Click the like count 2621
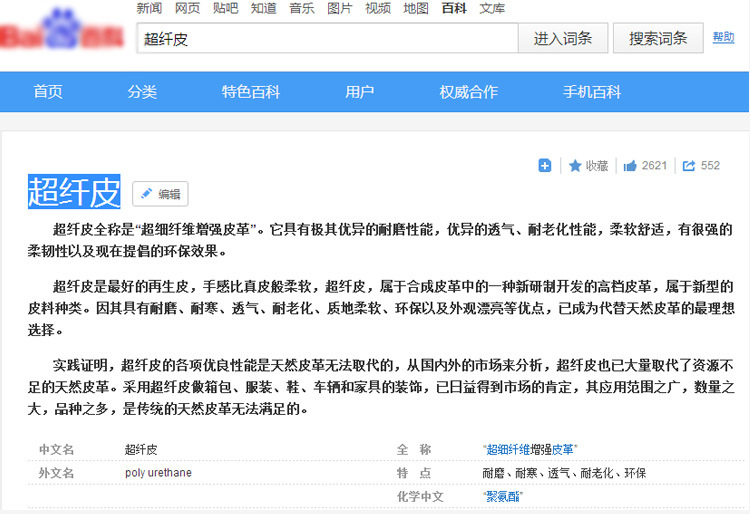Screen dimensions: 750x514 [x=654, y=165]
